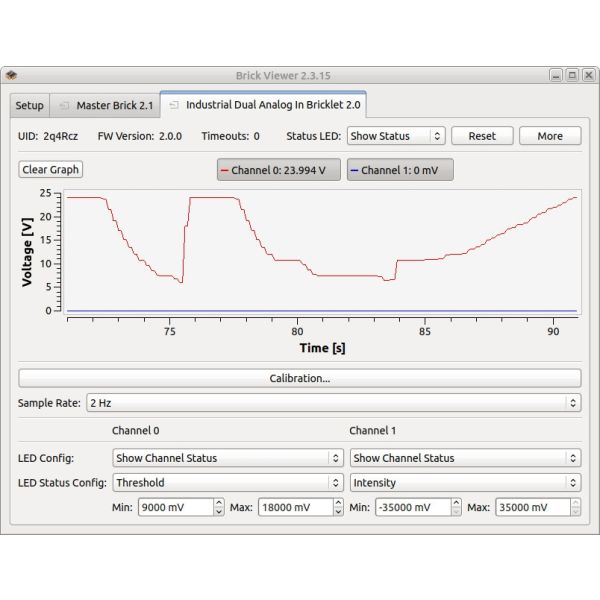Toggle Channel 0 red line visibility button
Viewport: 600px width, 600px height.
coord(279,170)
